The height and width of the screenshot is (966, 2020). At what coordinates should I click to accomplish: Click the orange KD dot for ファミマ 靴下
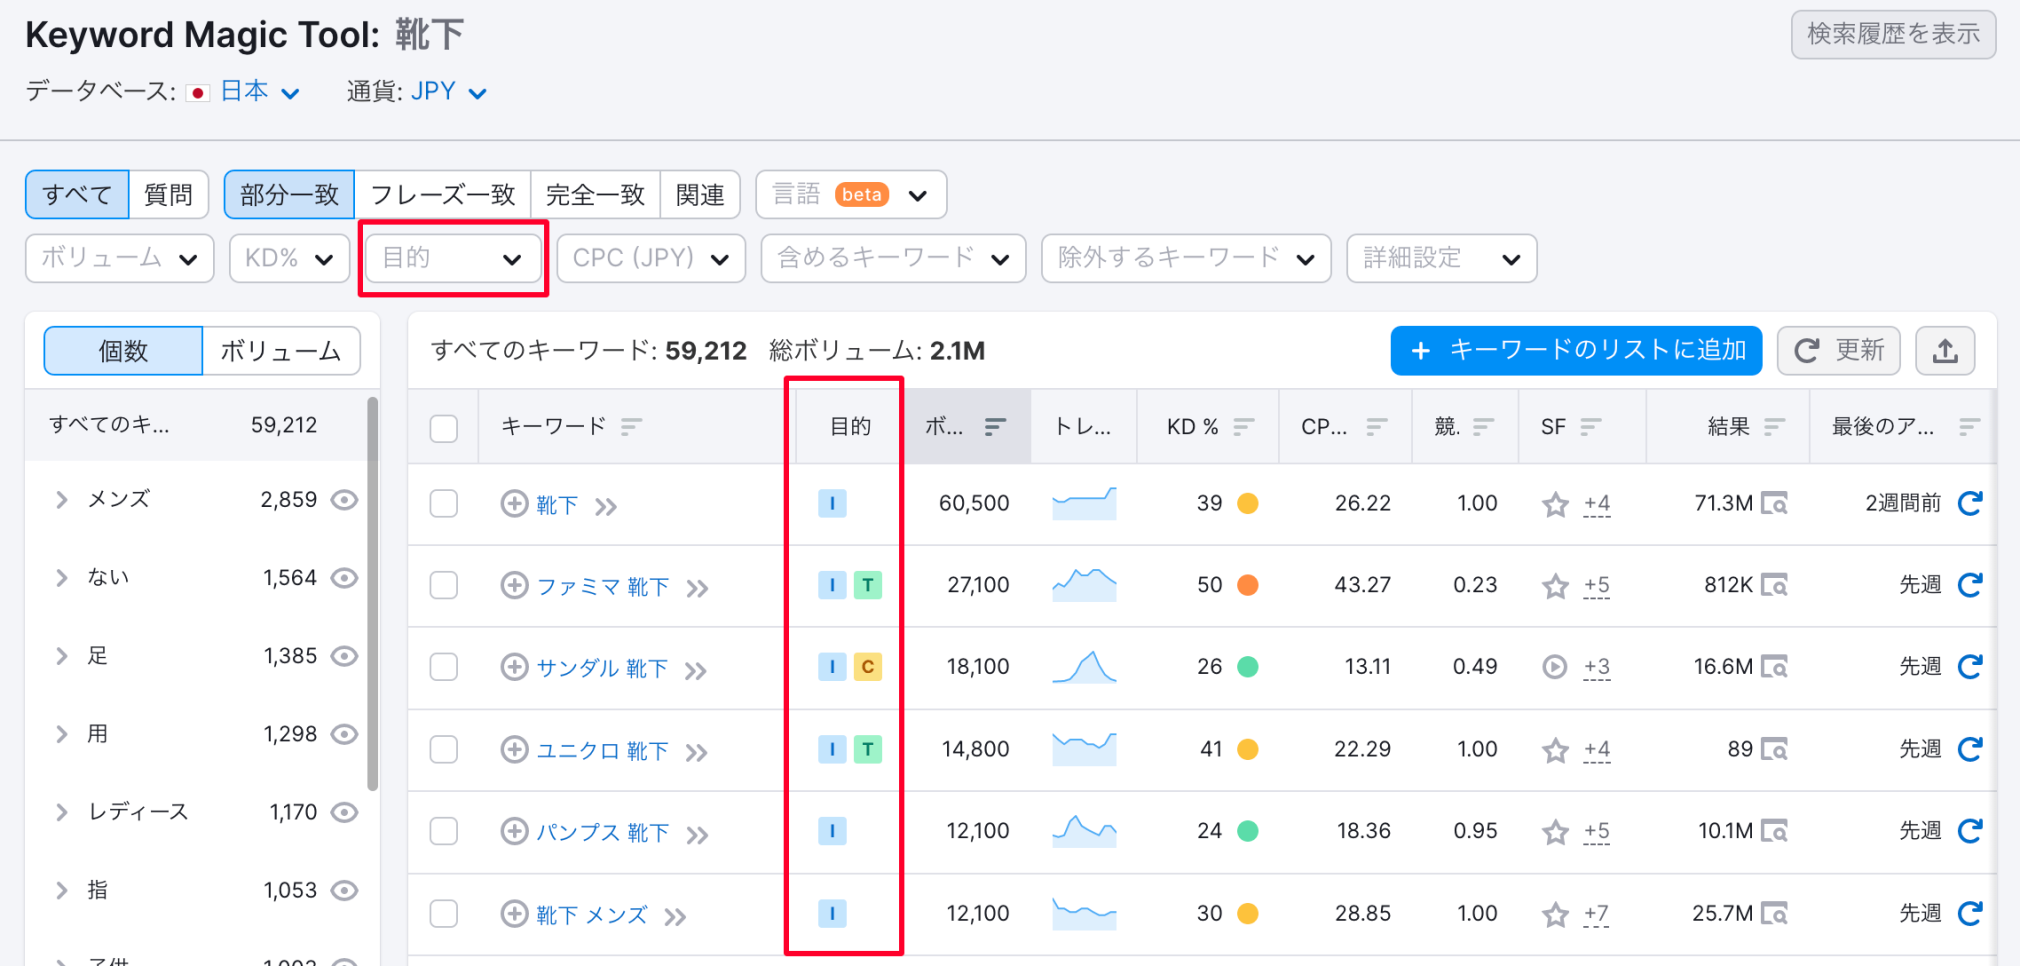(1248, 585)
